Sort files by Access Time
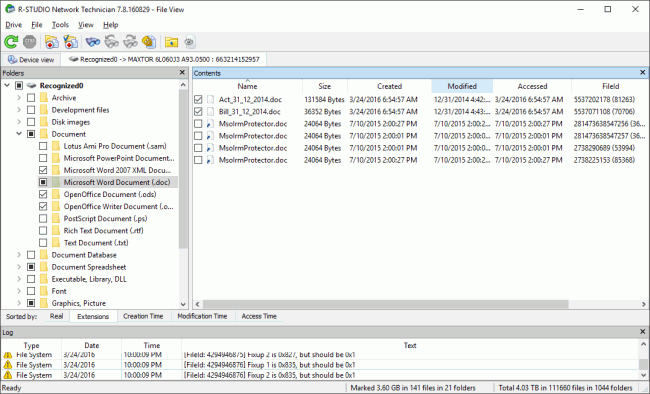 [x=259, y=316]
